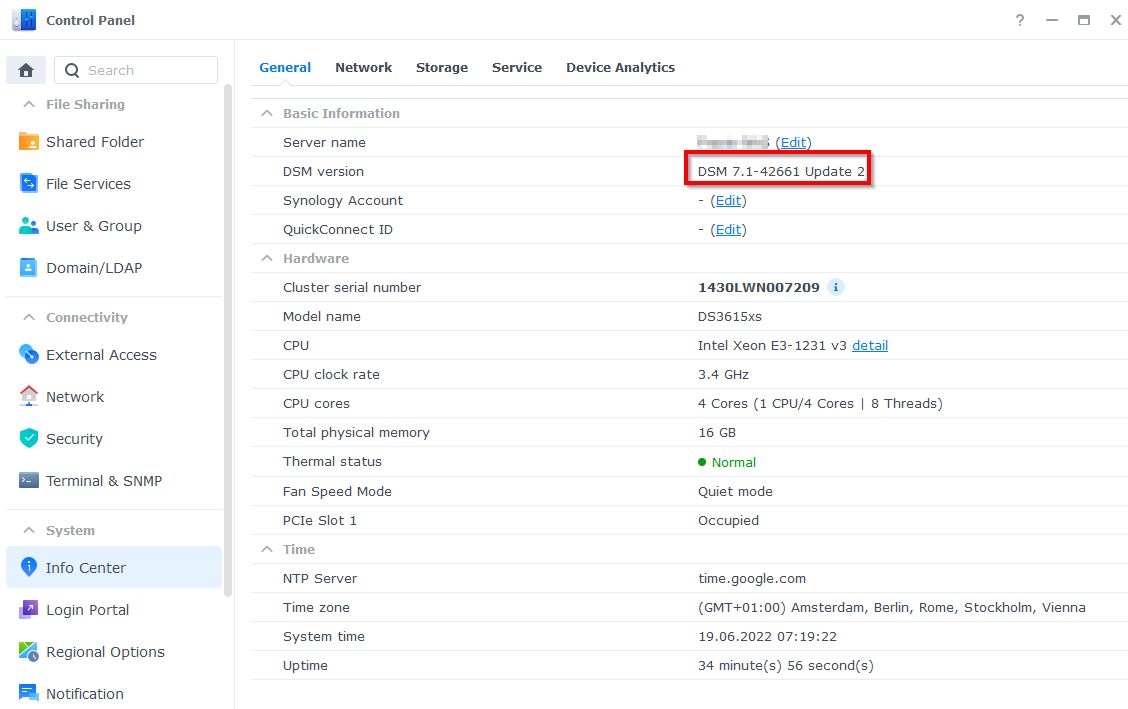Click the GMT+01:00 time zone value
The image size is (1128, 709).
[891, 608]
